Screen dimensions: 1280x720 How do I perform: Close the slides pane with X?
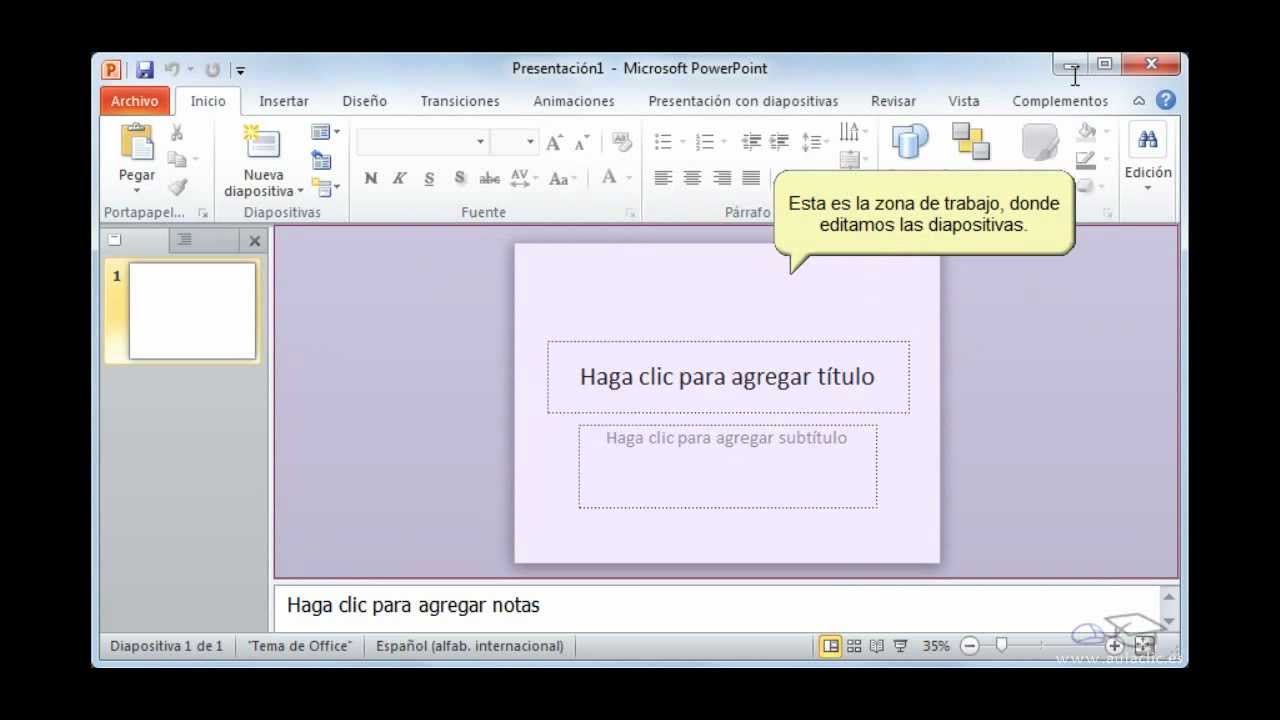click(254, 241)
